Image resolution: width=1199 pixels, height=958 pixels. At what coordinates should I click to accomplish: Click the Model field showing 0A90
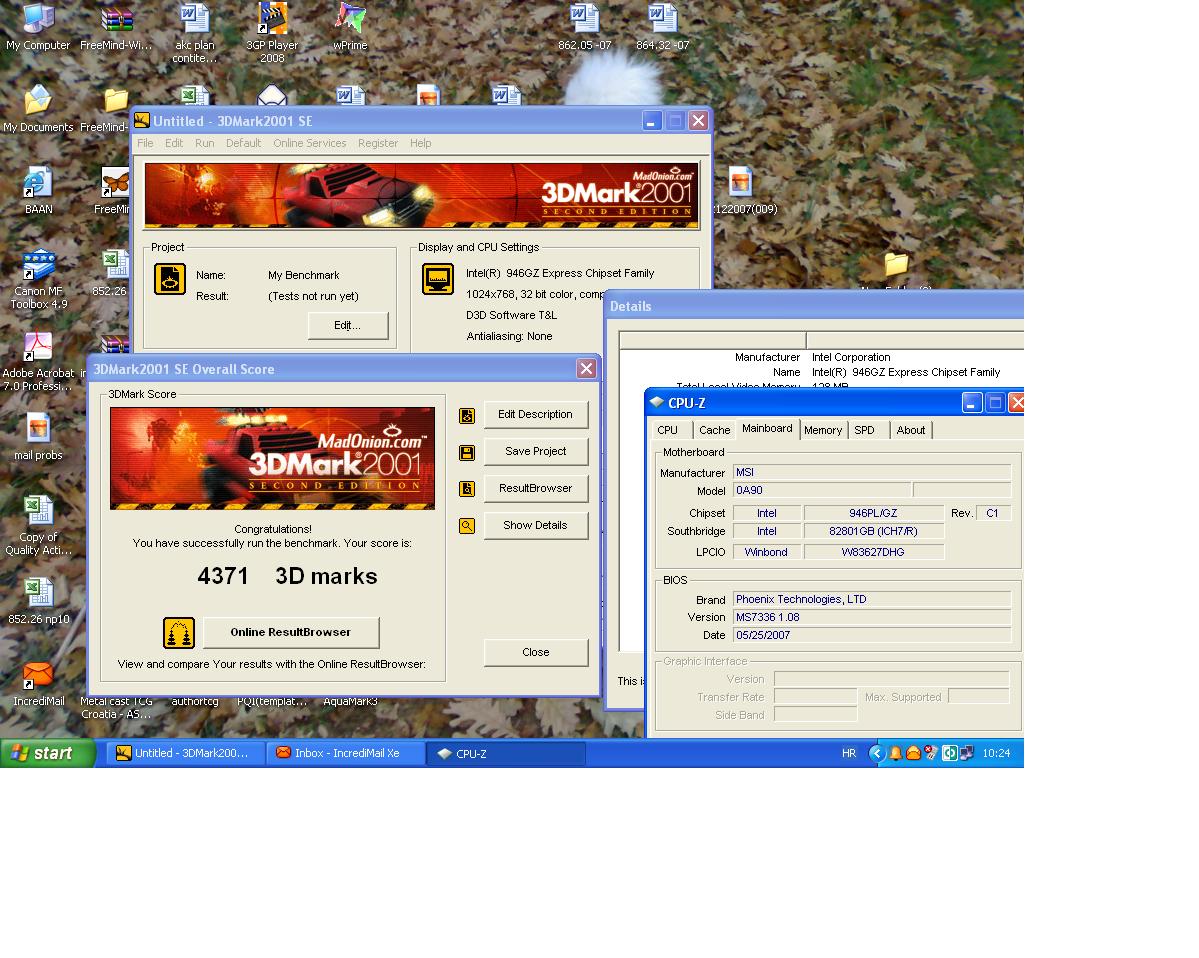point(822,490)
